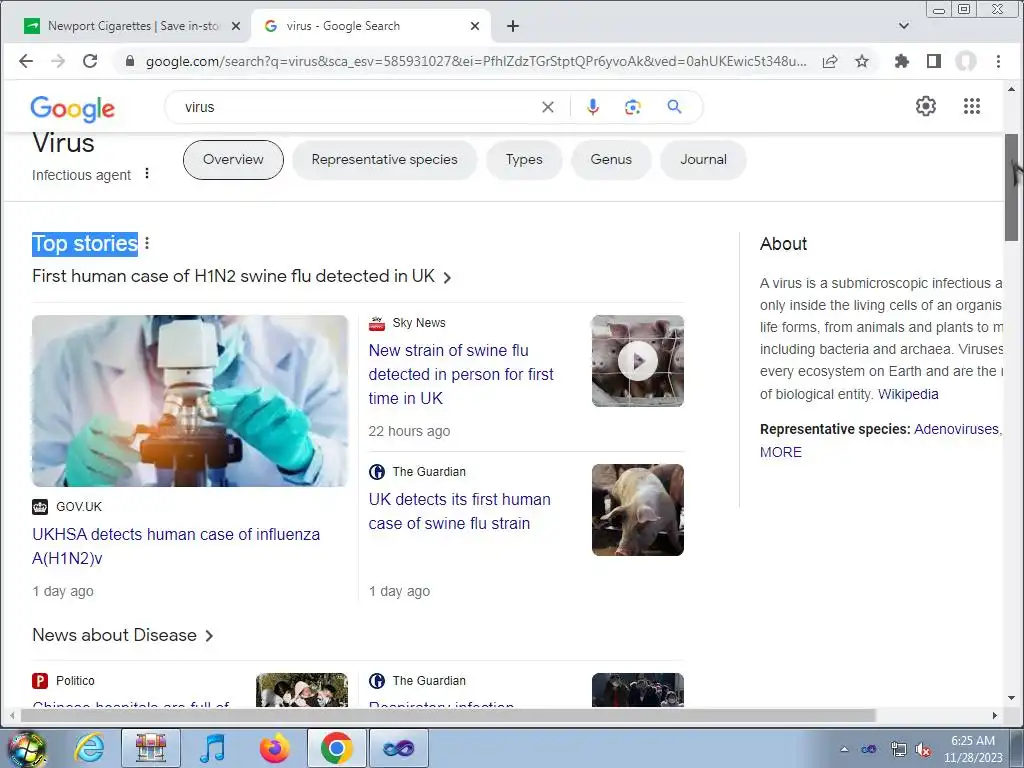This screenshot has height=768, width=1024.
Task: Open Chrome's three-dot menu
Action: 998,61
